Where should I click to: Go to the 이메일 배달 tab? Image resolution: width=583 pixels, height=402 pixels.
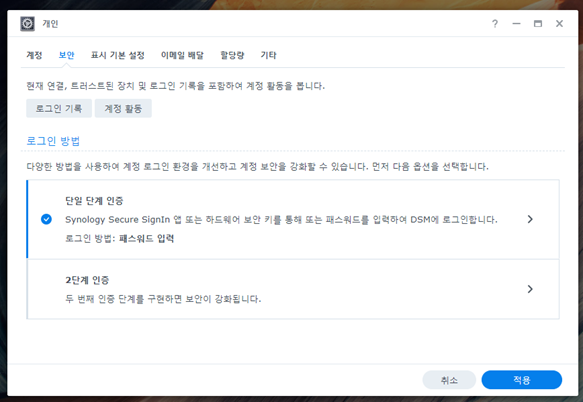click(x=182, y=55)
